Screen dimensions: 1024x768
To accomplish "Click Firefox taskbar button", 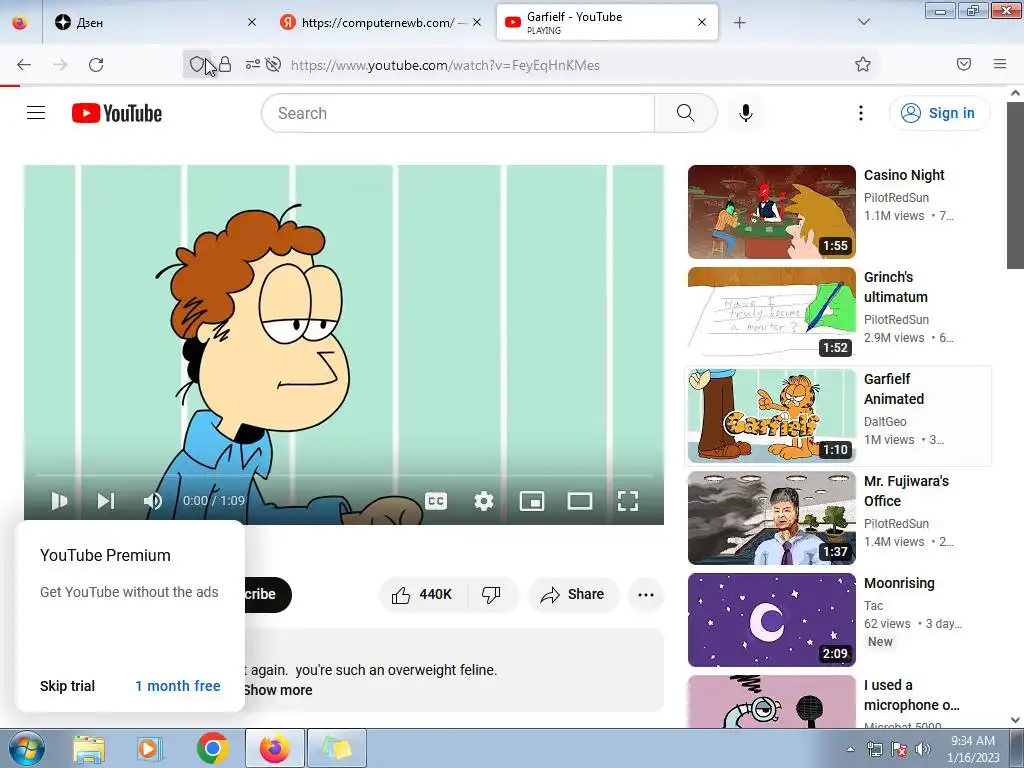I will pos(275,748).
